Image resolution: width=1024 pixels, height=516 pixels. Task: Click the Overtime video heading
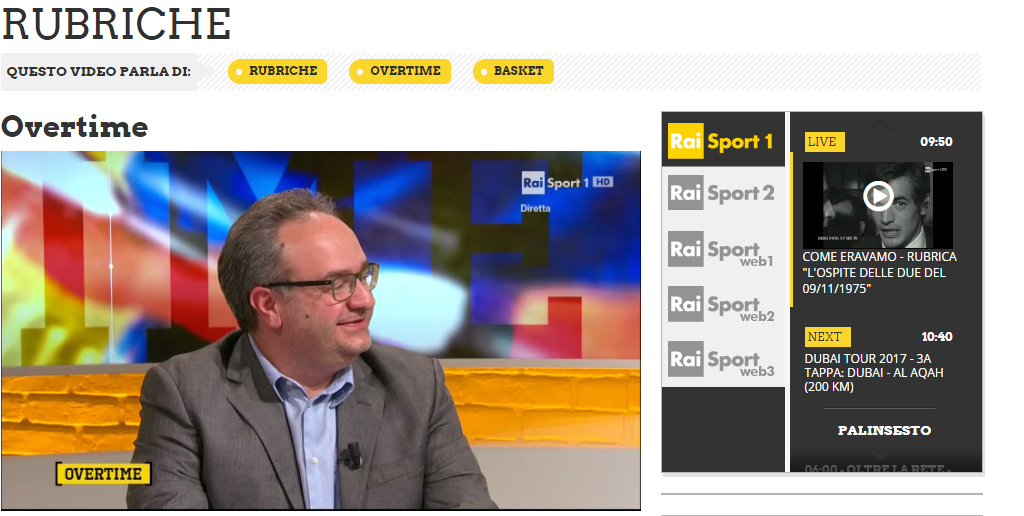(x=74, y=127)
